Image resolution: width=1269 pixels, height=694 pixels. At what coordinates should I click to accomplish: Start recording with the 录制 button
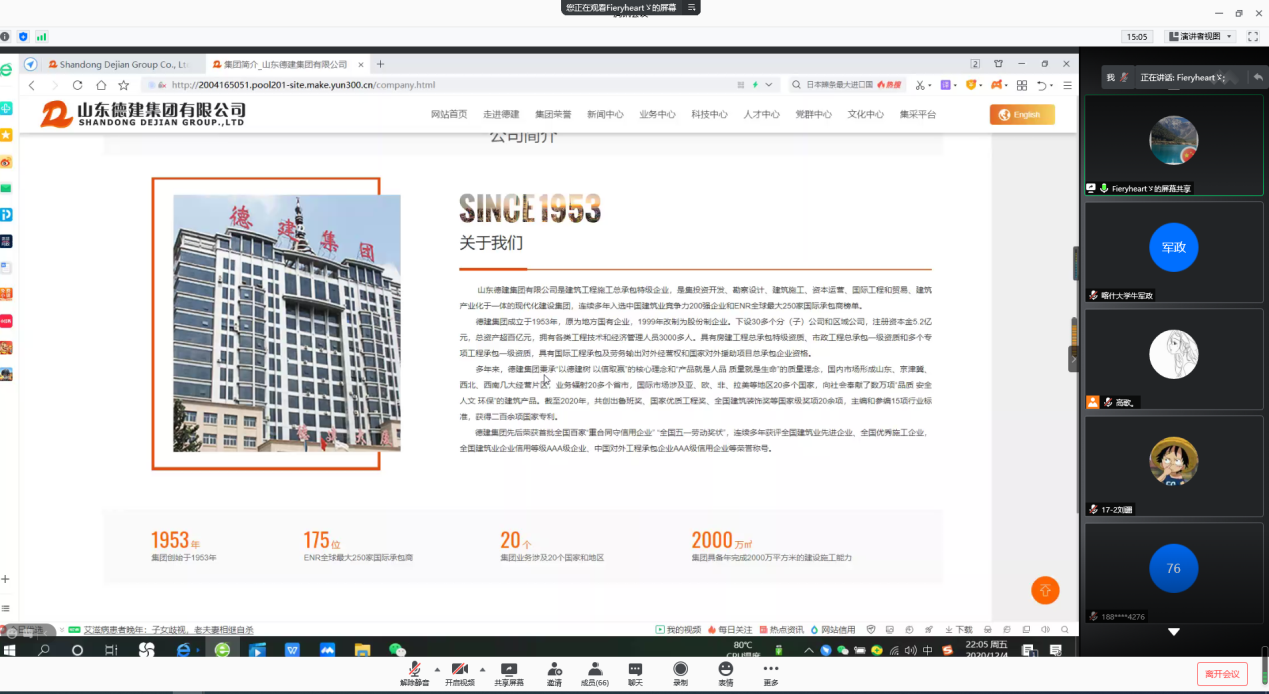coord(680,673)
